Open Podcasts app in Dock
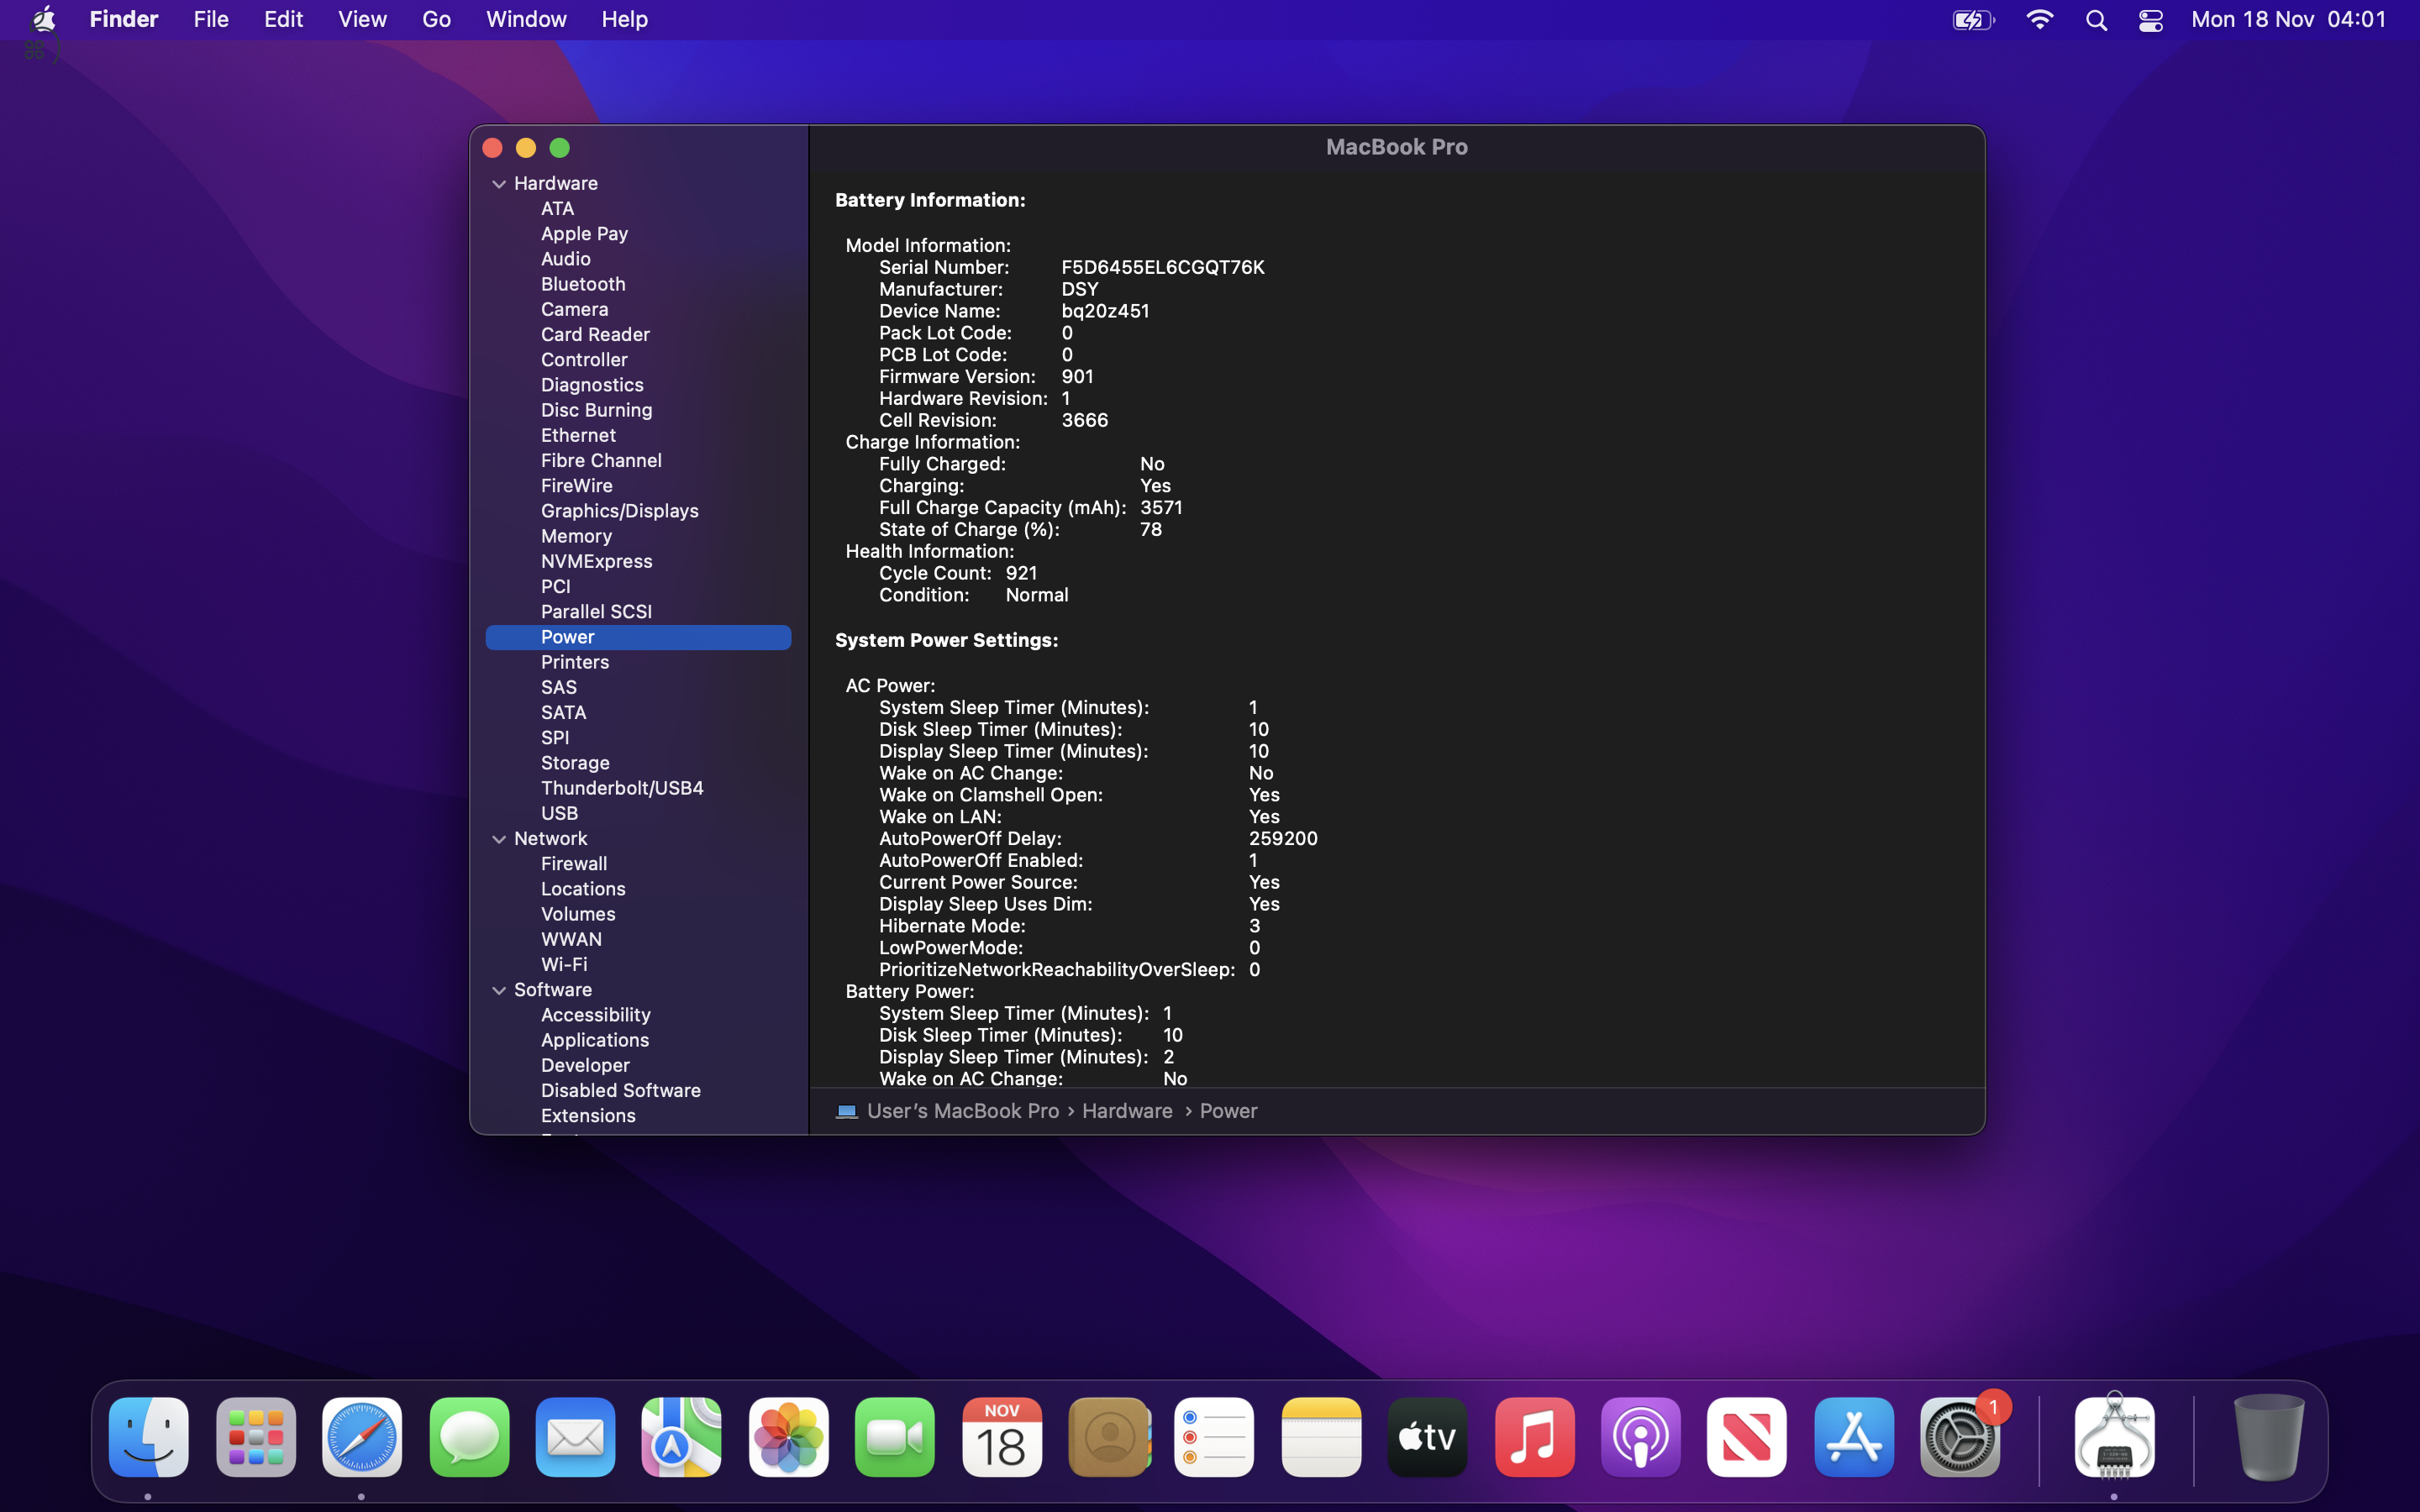Viewport: 2420px width, 1512px height. tap(1641, 1437)
